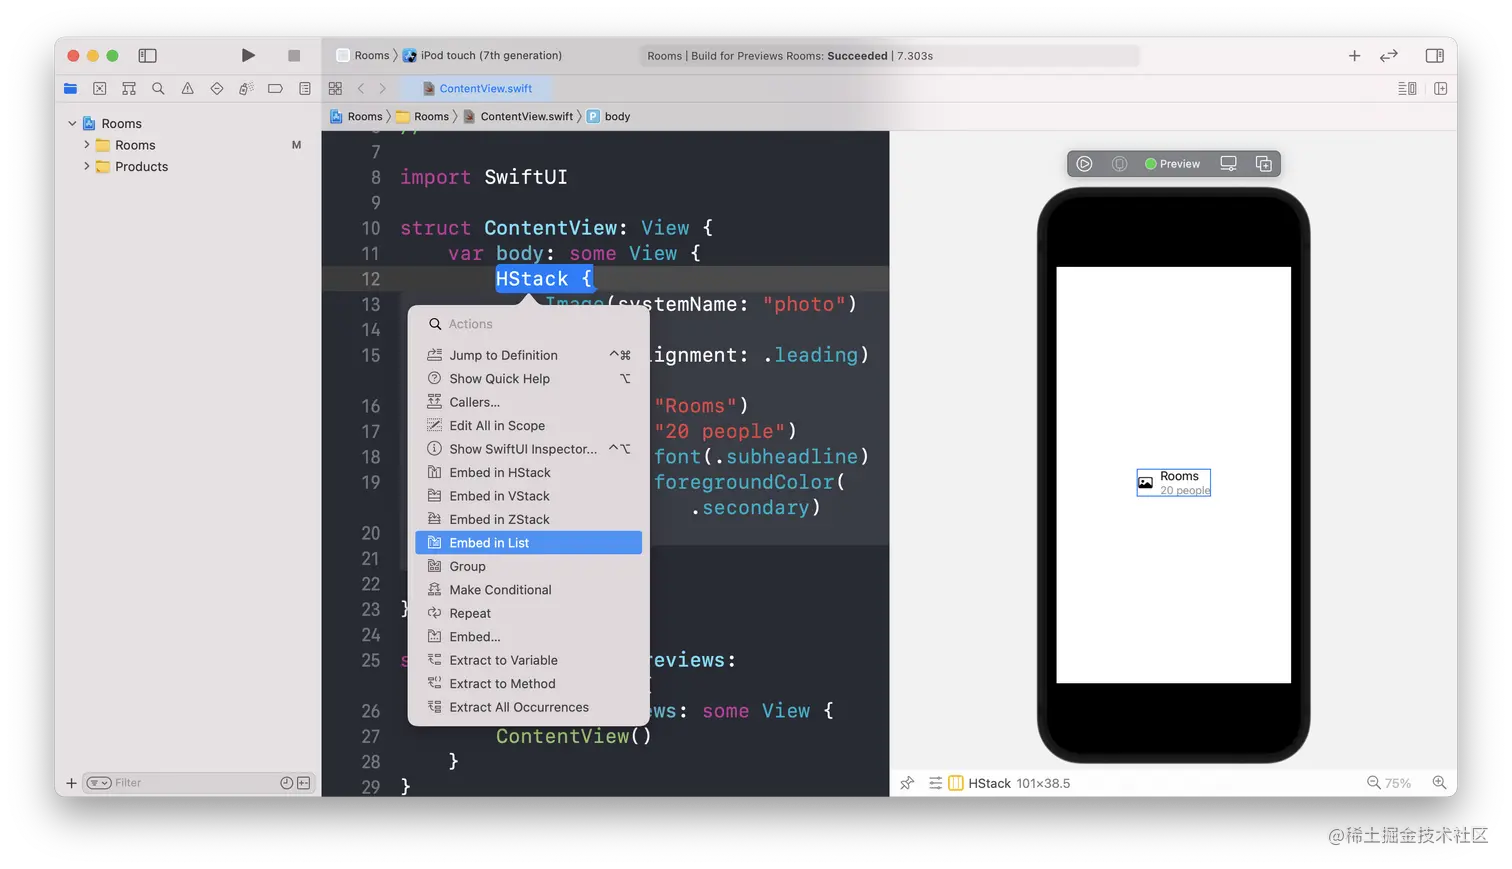Open preview on device settings
This screenshot has height=869, width=1512.
coord(1228,164)
